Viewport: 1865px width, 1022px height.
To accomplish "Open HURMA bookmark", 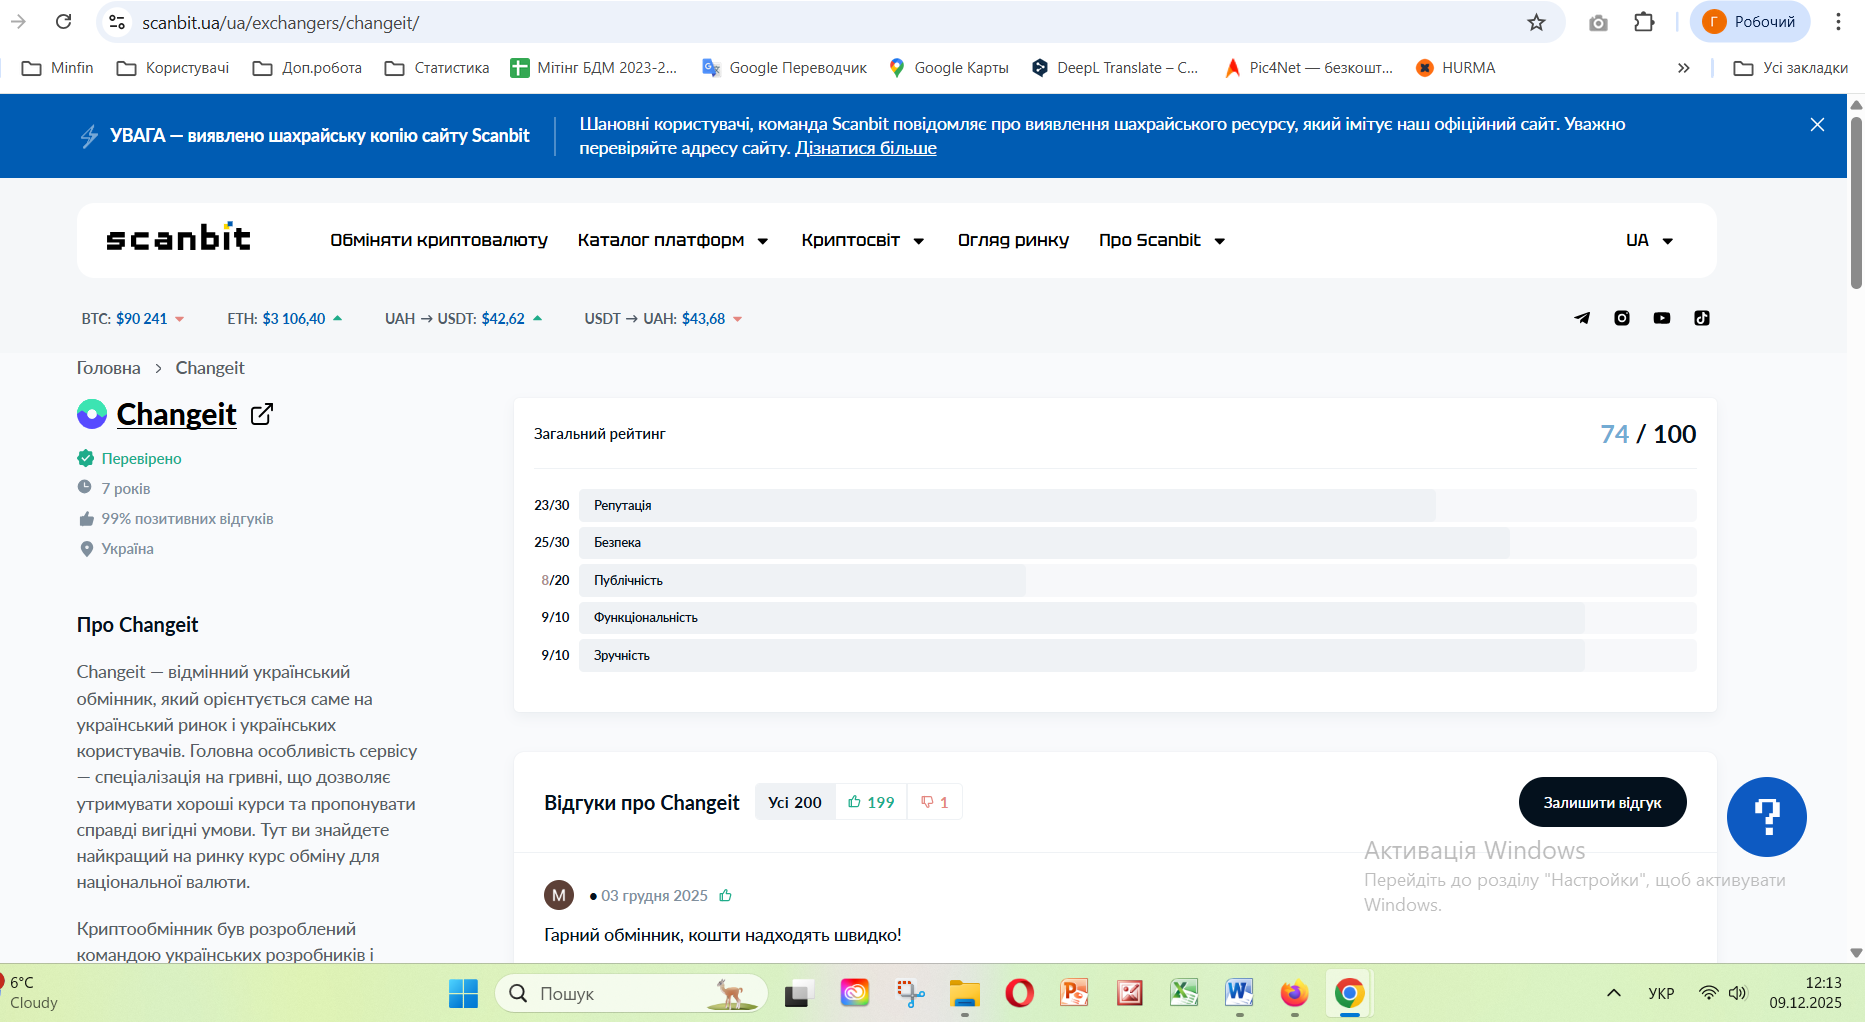I will point(1456,68).
